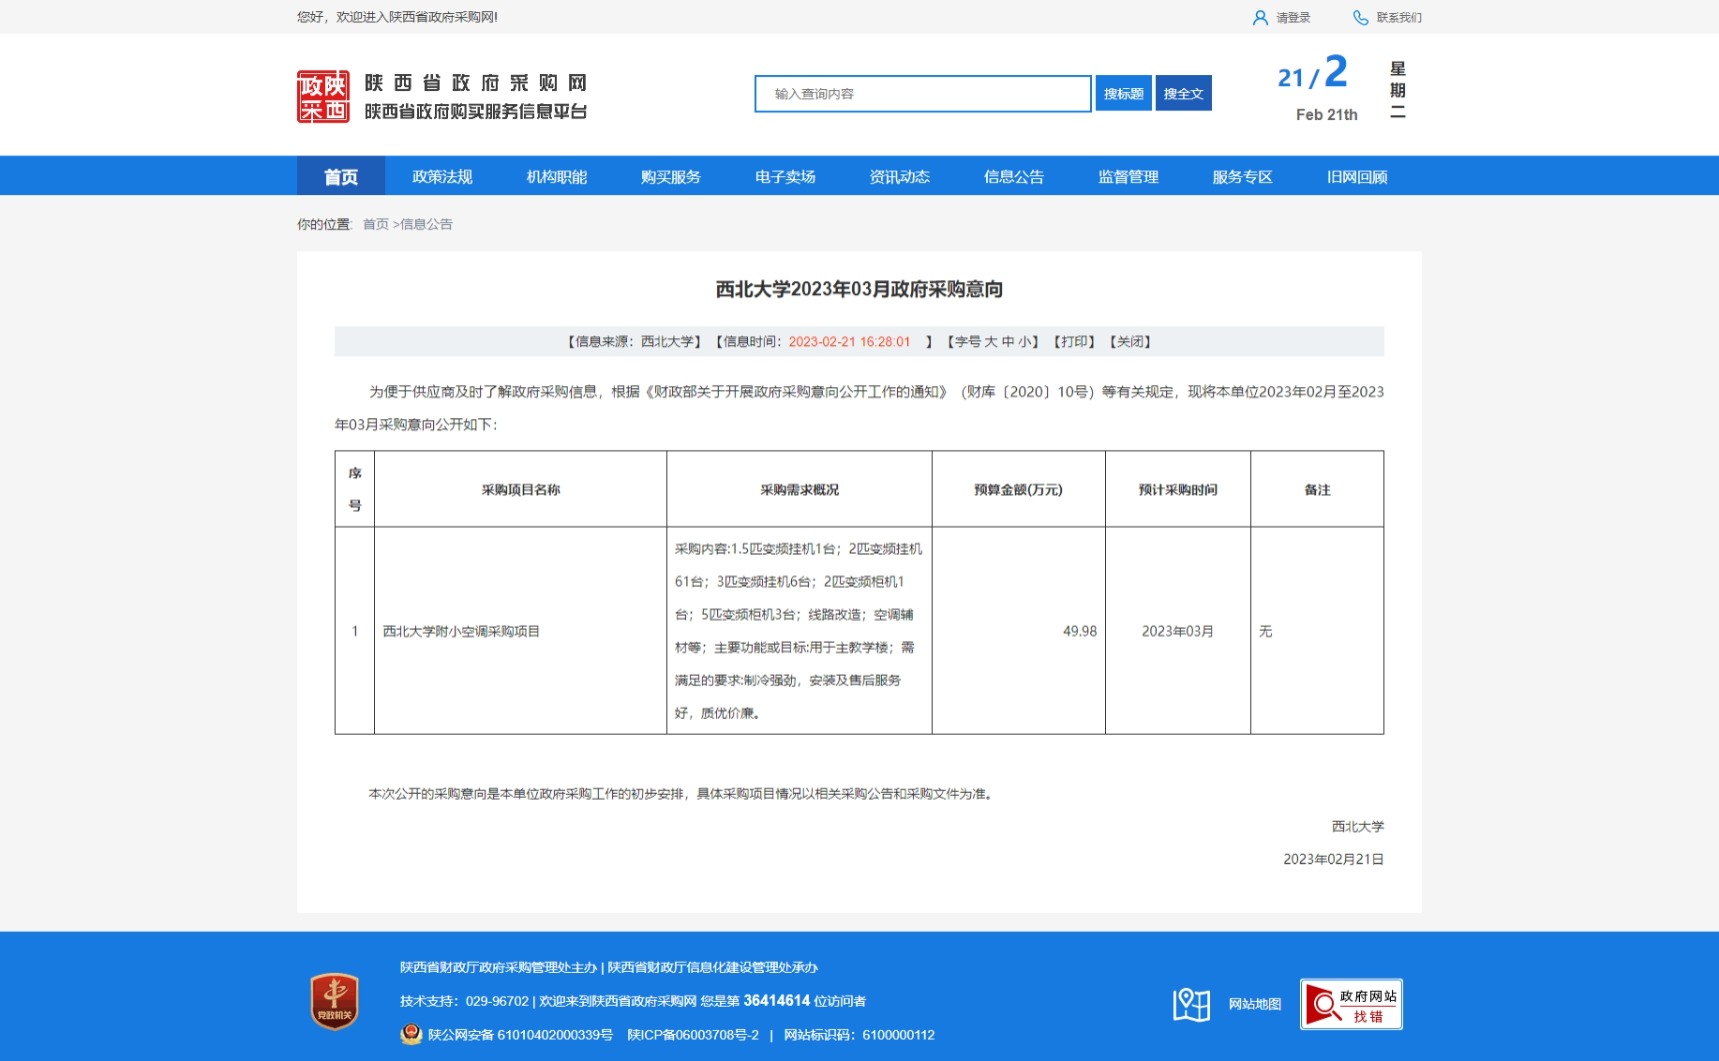This screenshot has width=1719, height=1061.
Task: Open the 政策法规 navigation menu
Action: [x=442, y=177]
